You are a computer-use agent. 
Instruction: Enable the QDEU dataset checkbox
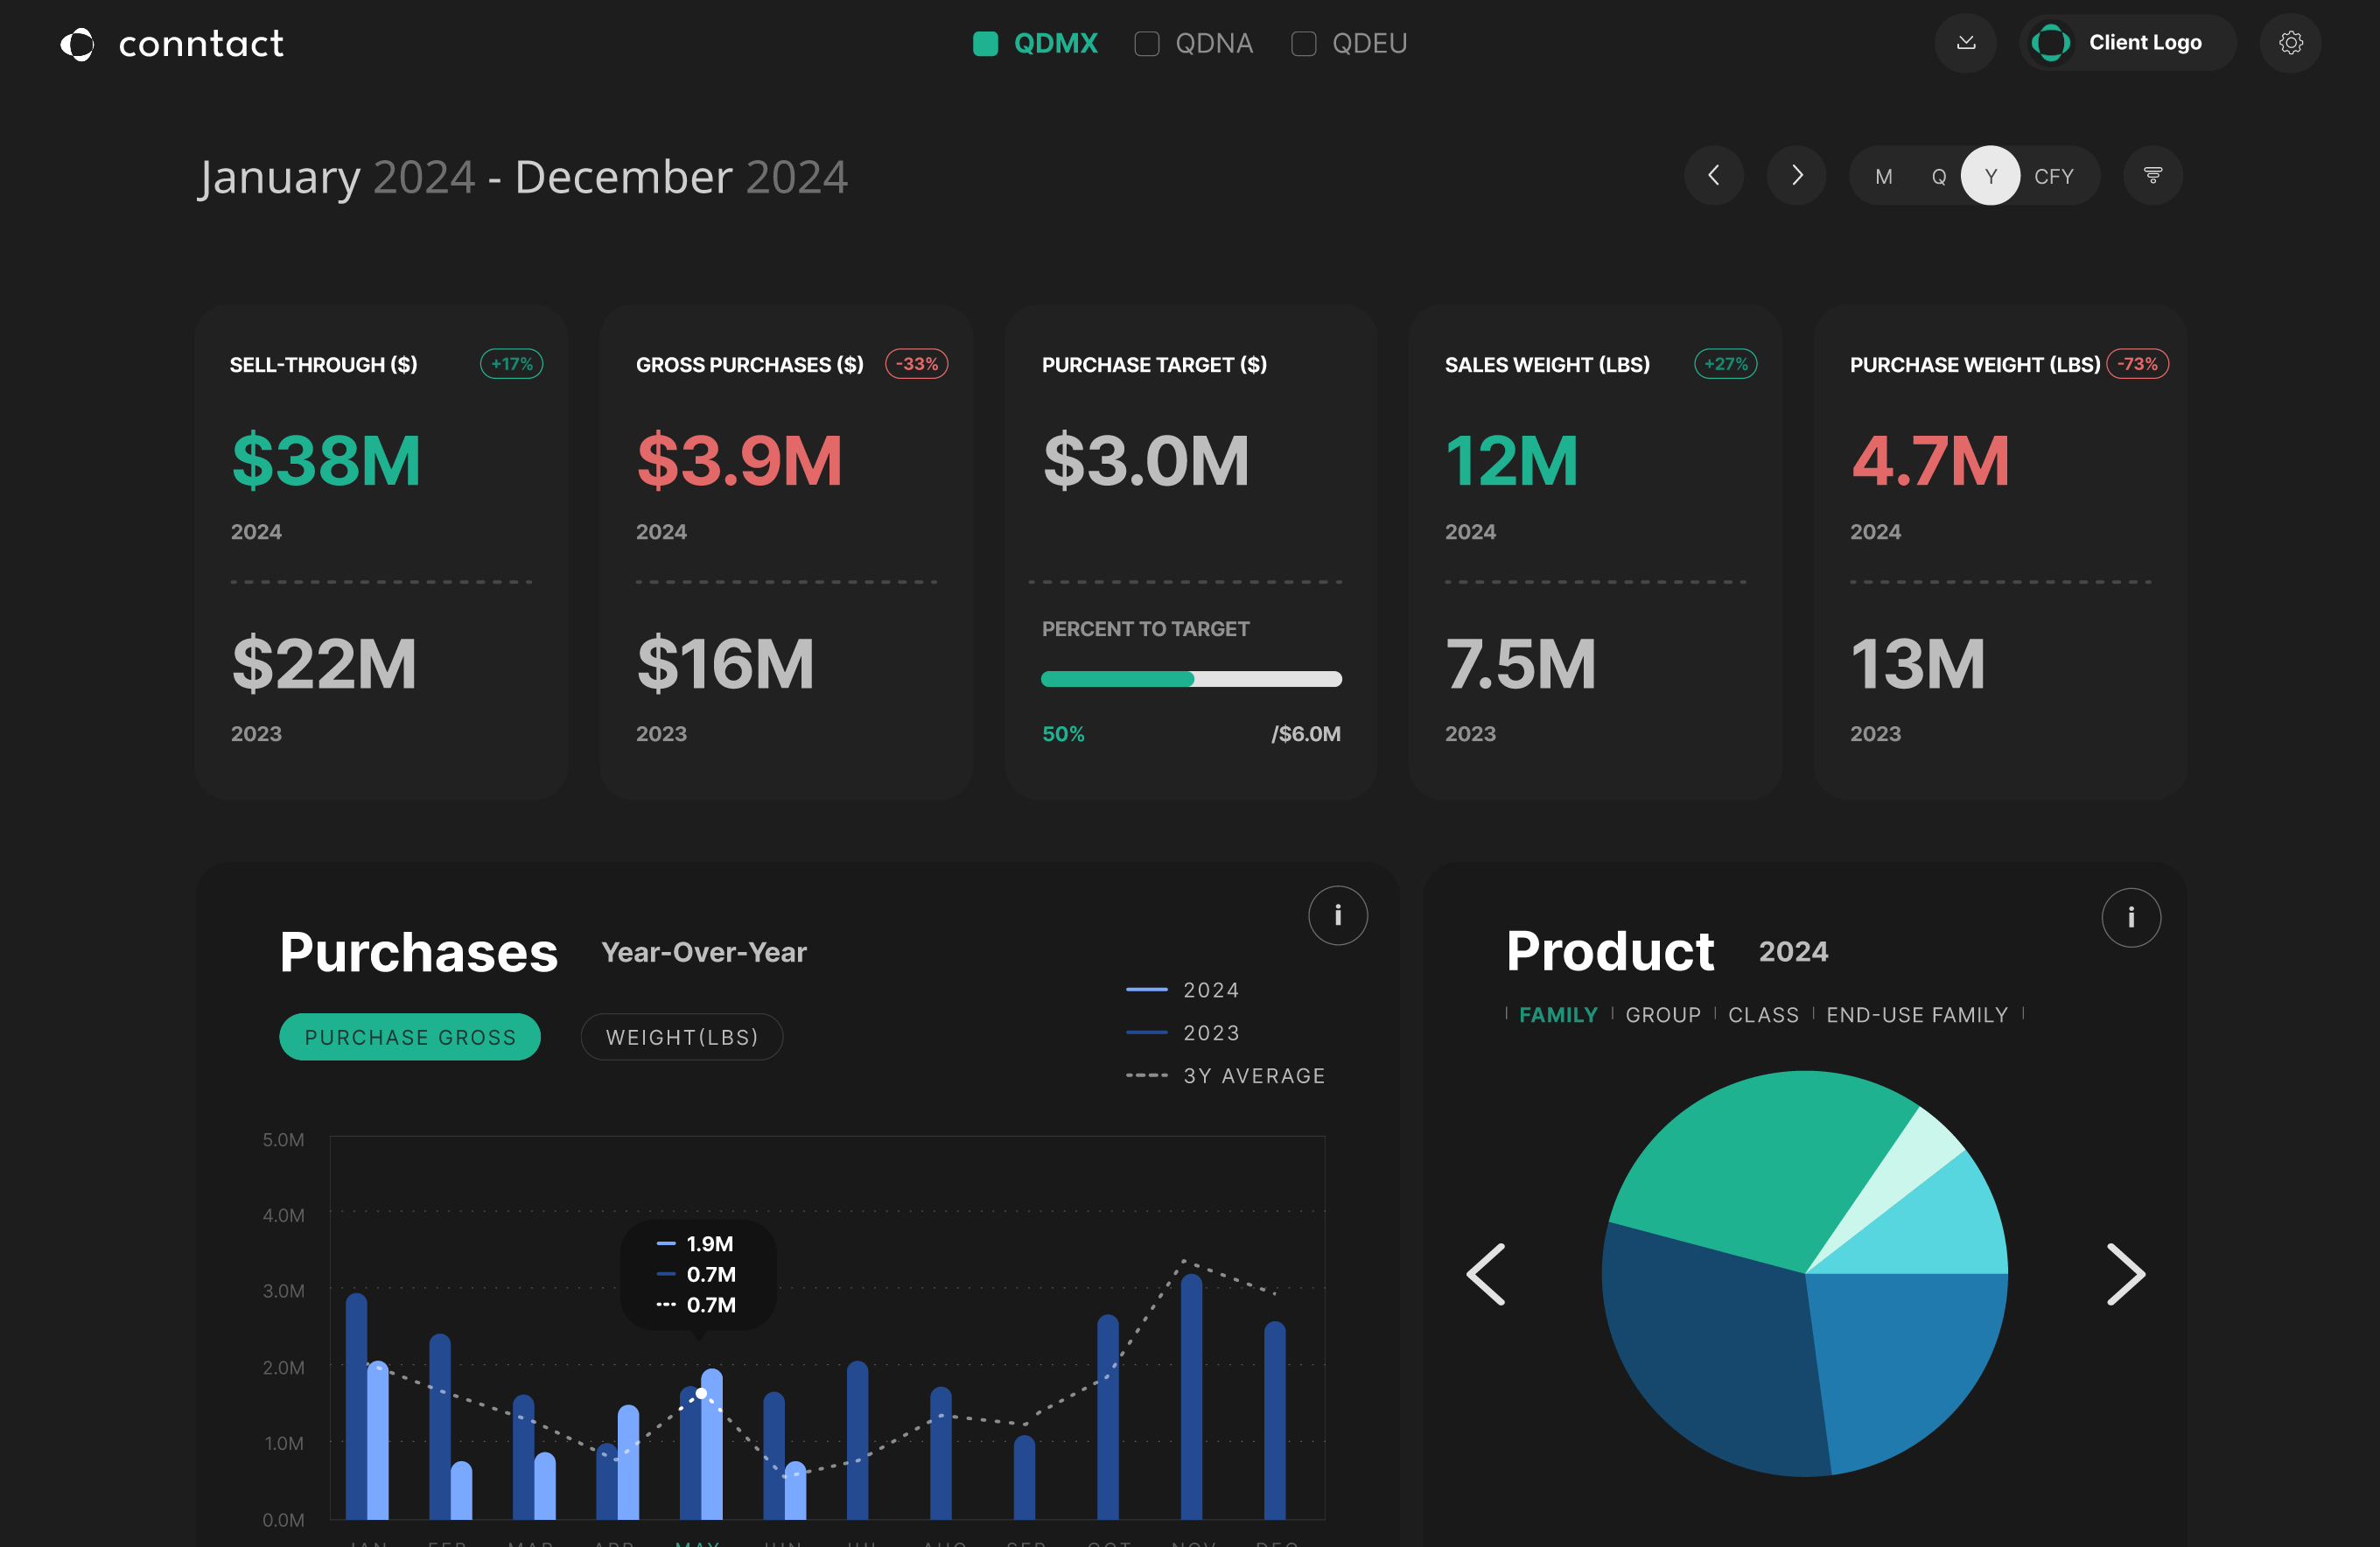(1303, 43)
